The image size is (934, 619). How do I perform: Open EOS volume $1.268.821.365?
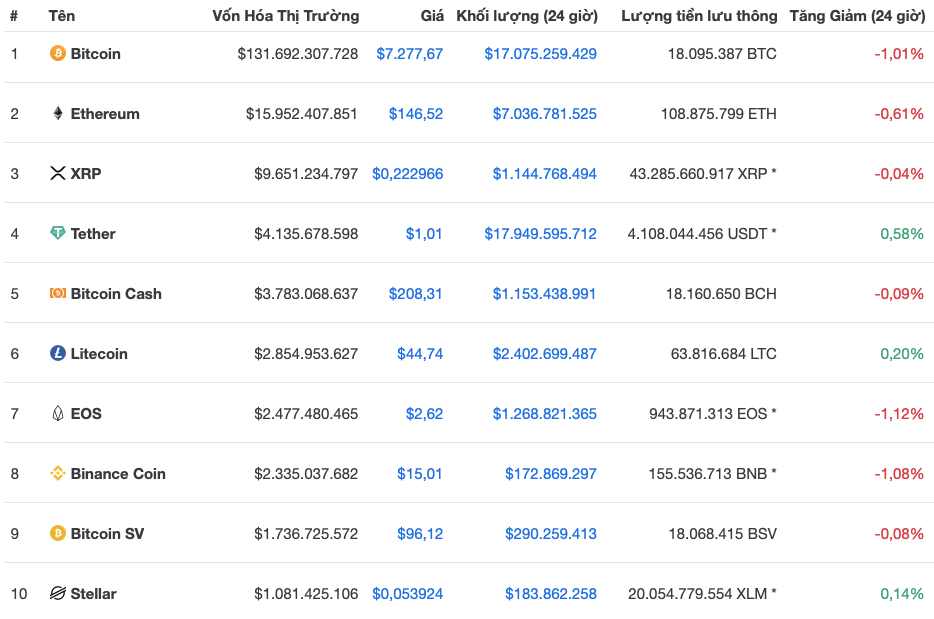click(x=544, y=413)
